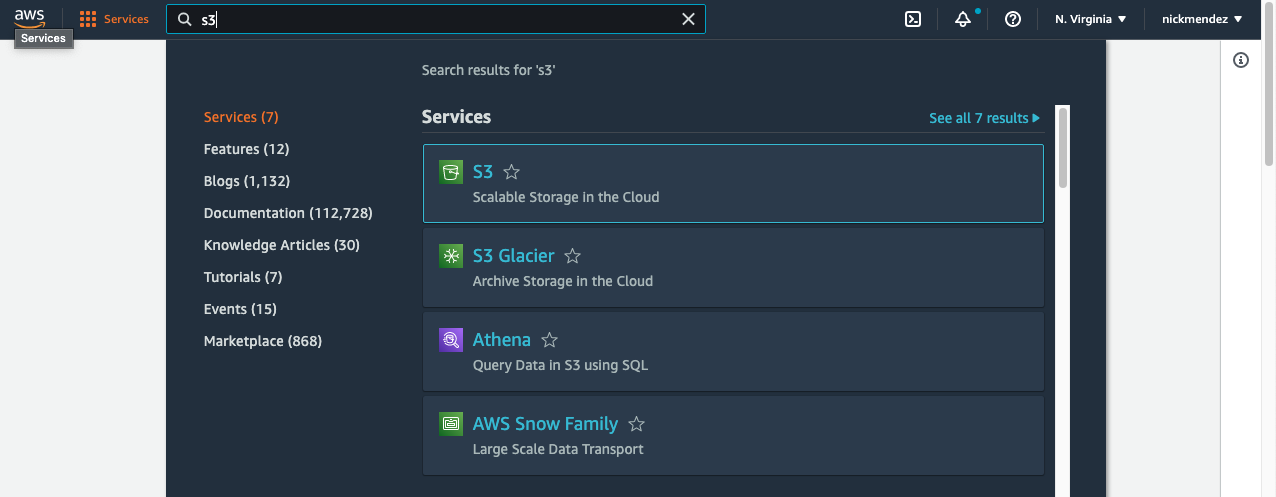Select the Tutorials (7) filter
This screenshot has height=497, width=1276.
[x=243, y=277]
